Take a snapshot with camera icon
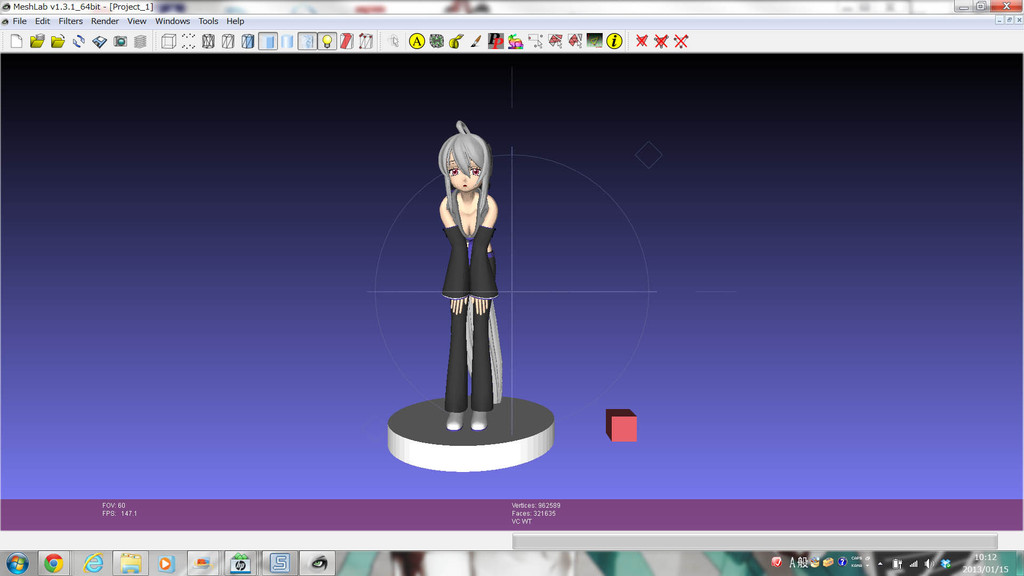The width and height of the screenshot is (1024, 576). click(x=120, y=42)
